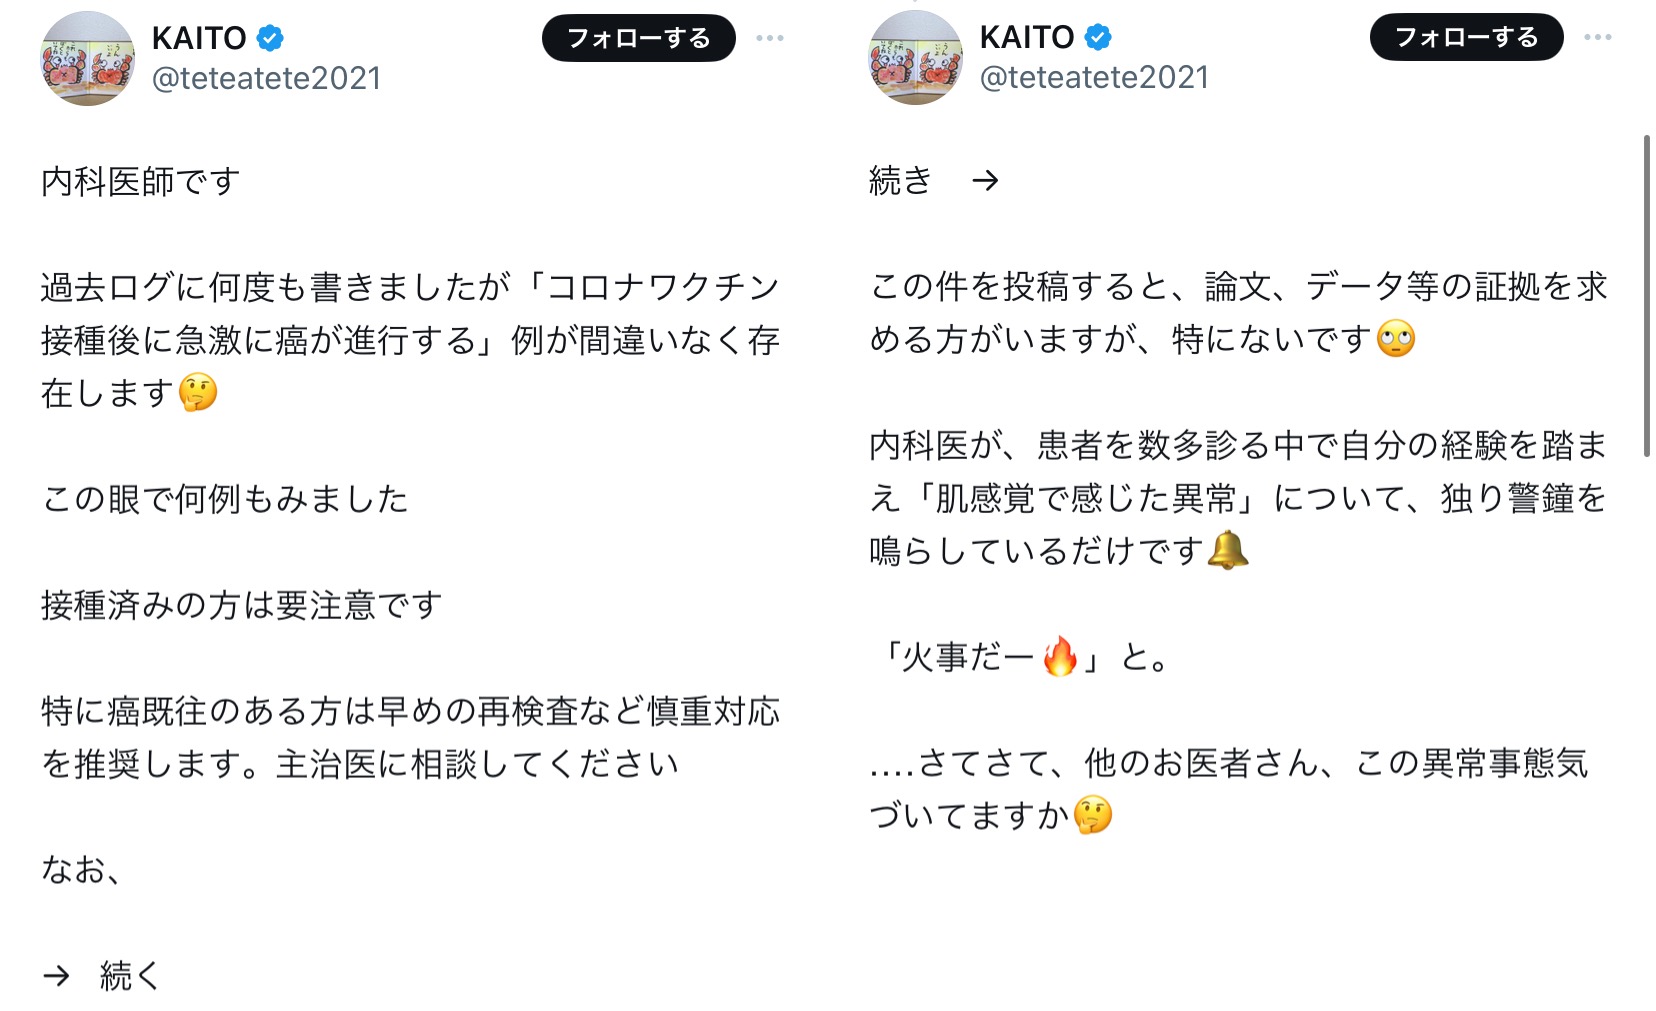Click the thinking emoji after づいてますか
Screen dimensions: 1656x1011
[x=1093, y=815]
